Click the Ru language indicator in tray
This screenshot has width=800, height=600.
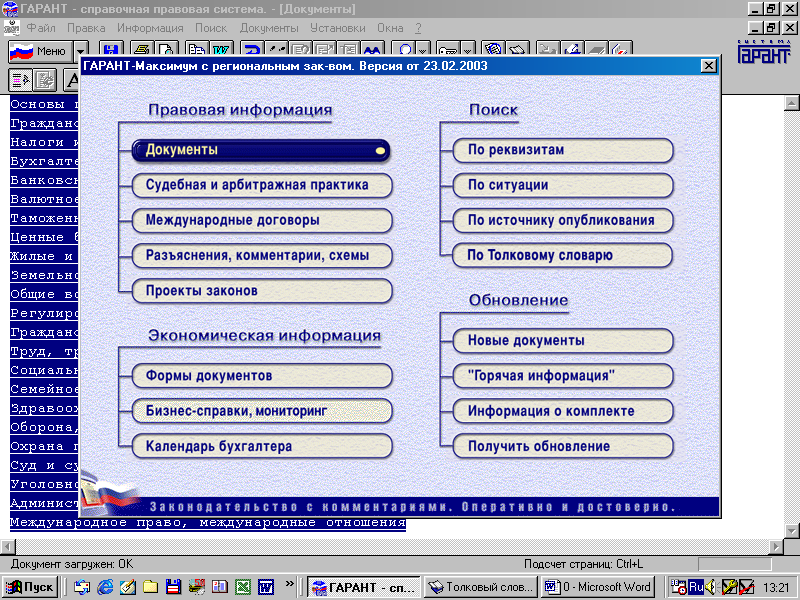(696, 587)
